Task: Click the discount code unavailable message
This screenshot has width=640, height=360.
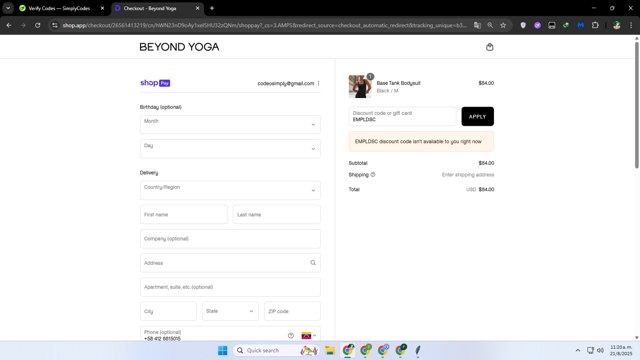Action: tap(421, 142)
